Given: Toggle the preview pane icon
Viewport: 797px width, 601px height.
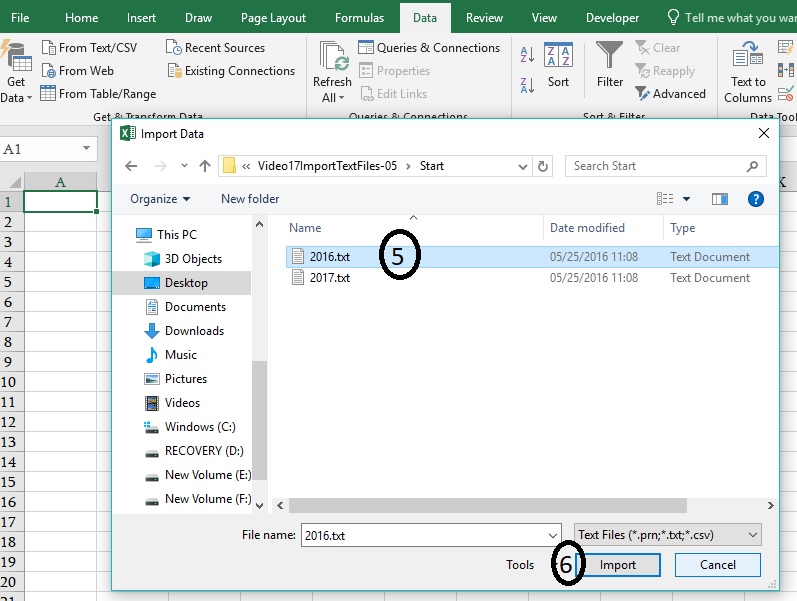Looking at the screenshot, I should (x=720, y=199).
